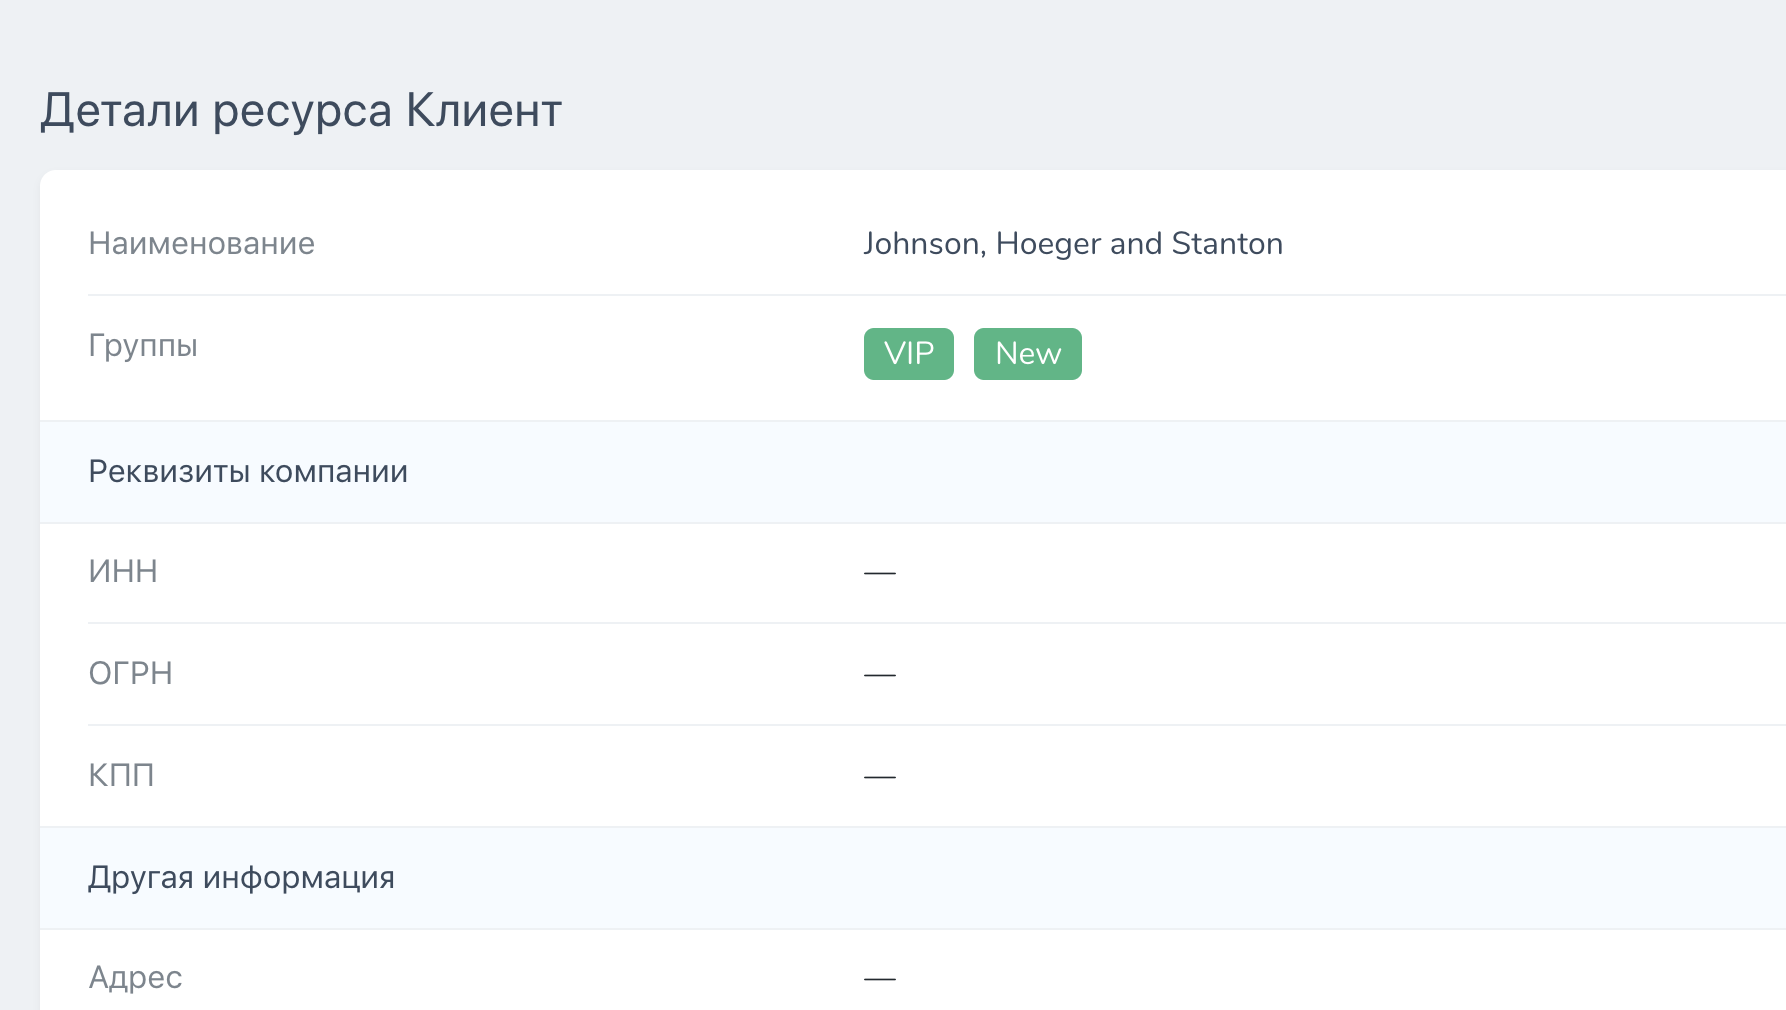Click the Другая информация section header
This screenshot has height=1010, width=1786.
click(241, 878)
